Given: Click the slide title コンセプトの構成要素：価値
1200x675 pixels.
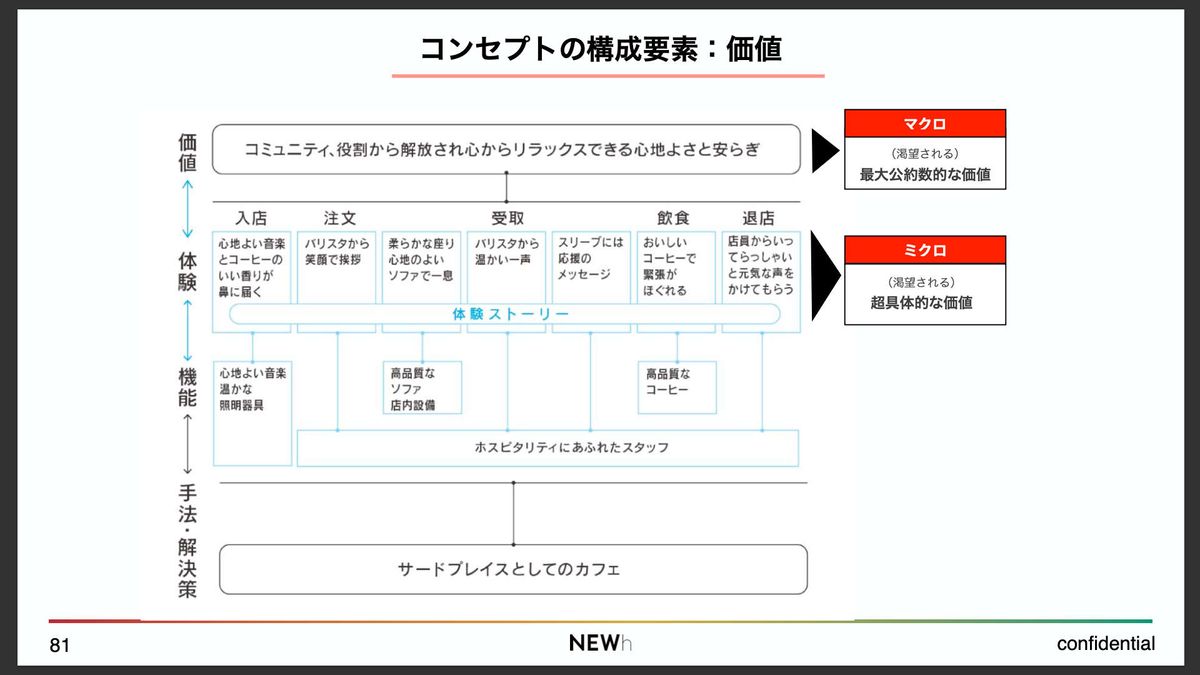Looking at the screenshot, I should 600,48.
